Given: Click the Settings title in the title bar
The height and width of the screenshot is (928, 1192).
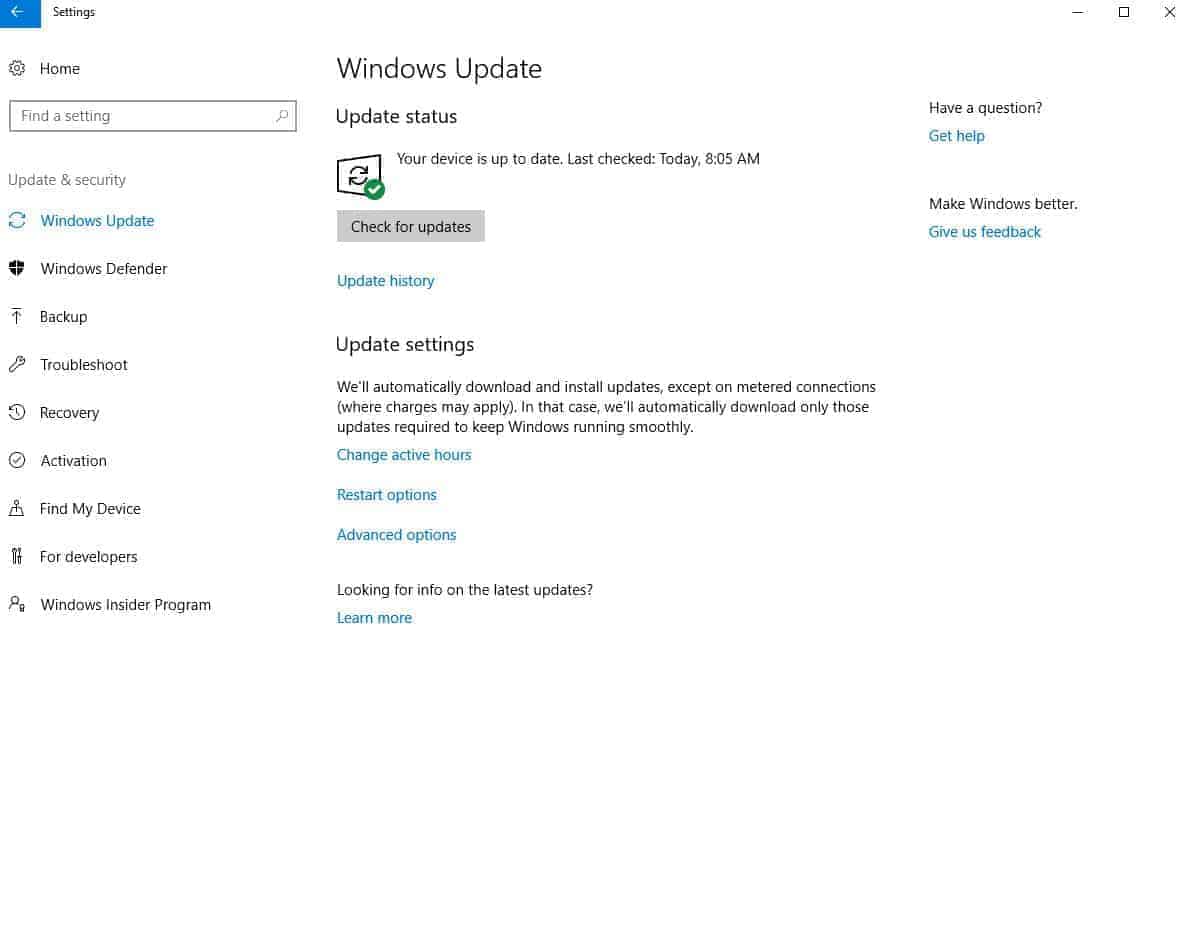Looking at the screenshot, I should (74, 12).
